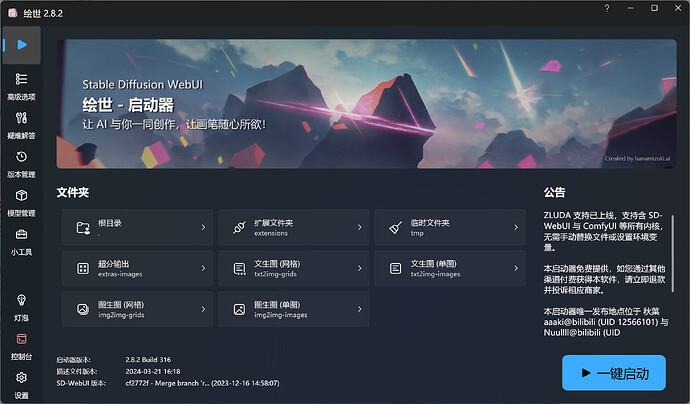Click the 图生图 (单图) picture icon
This screenshot has height=404, width=690.
pos(239,309)
